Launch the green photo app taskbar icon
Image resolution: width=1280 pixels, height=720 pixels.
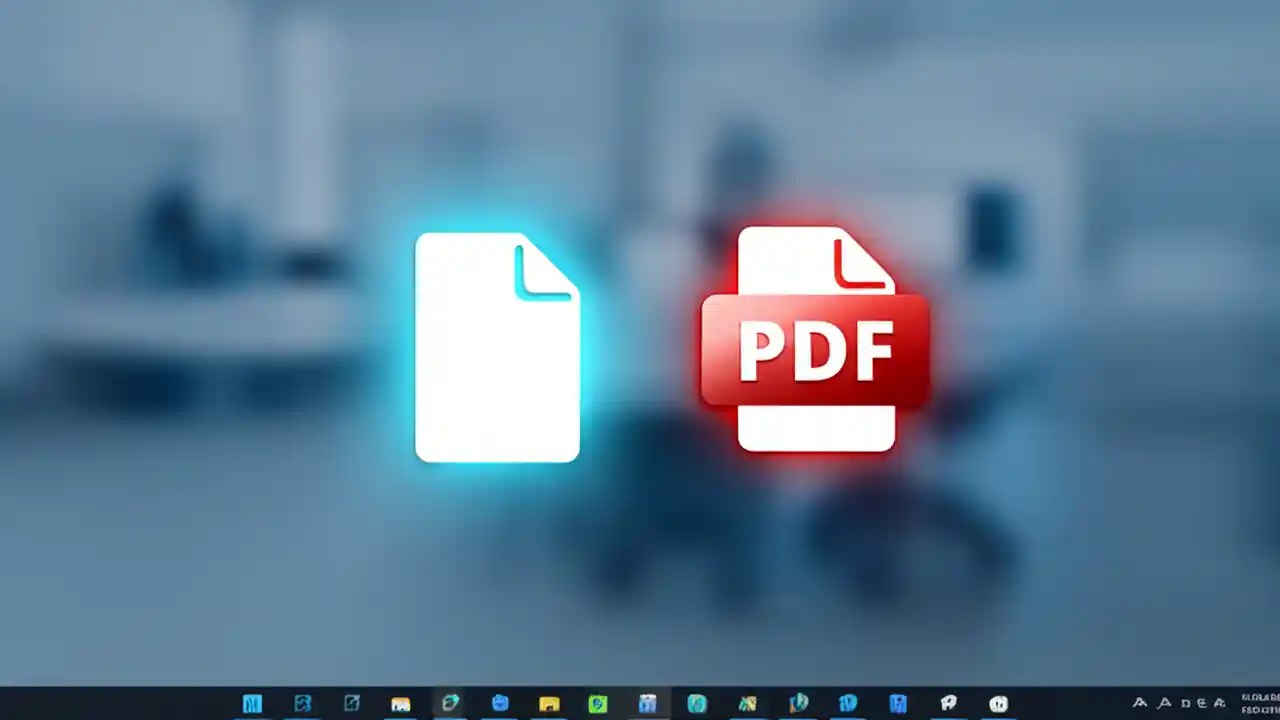(597, 703)
